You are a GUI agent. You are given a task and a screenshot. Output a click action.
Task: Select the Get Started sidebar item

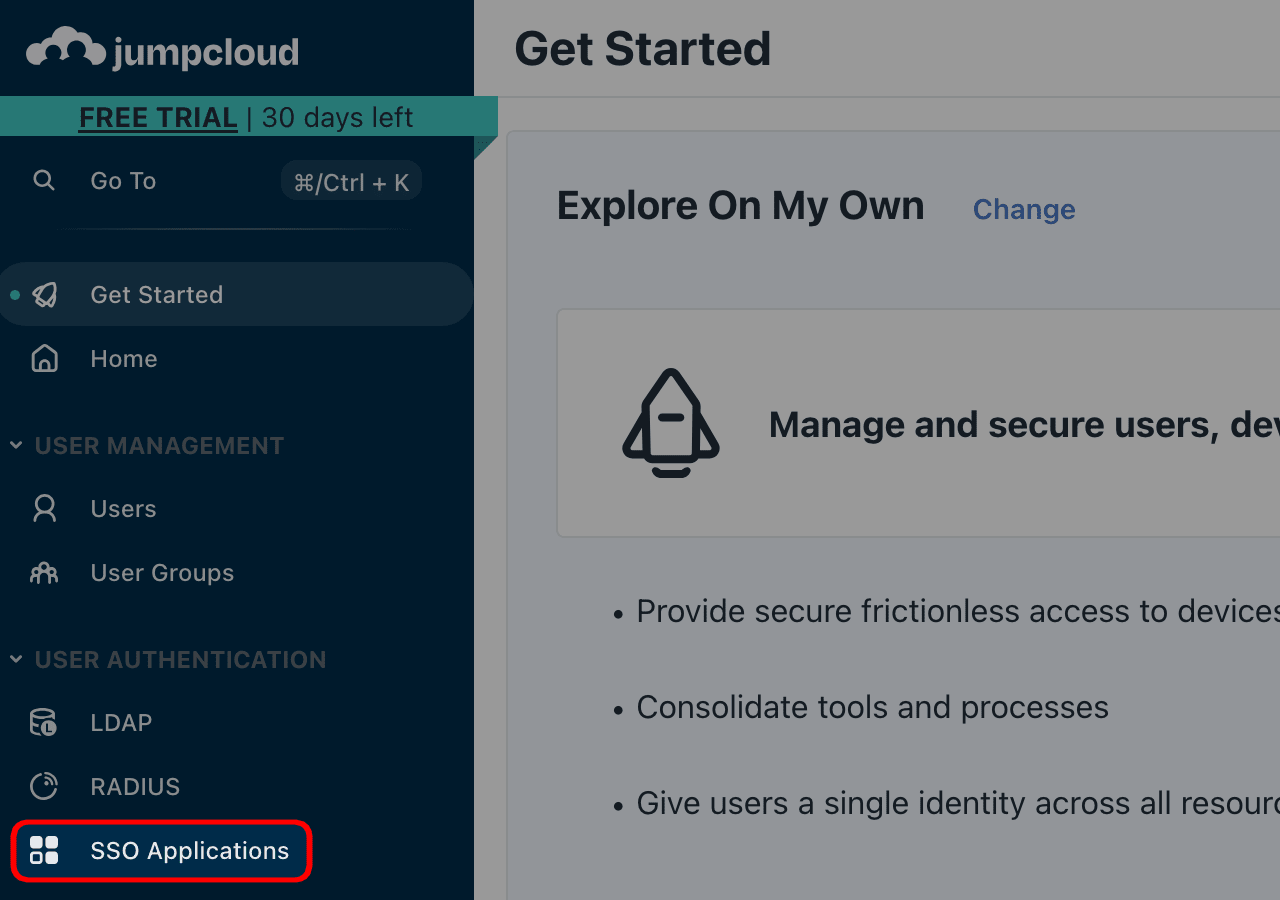click(x=237, y=294)
